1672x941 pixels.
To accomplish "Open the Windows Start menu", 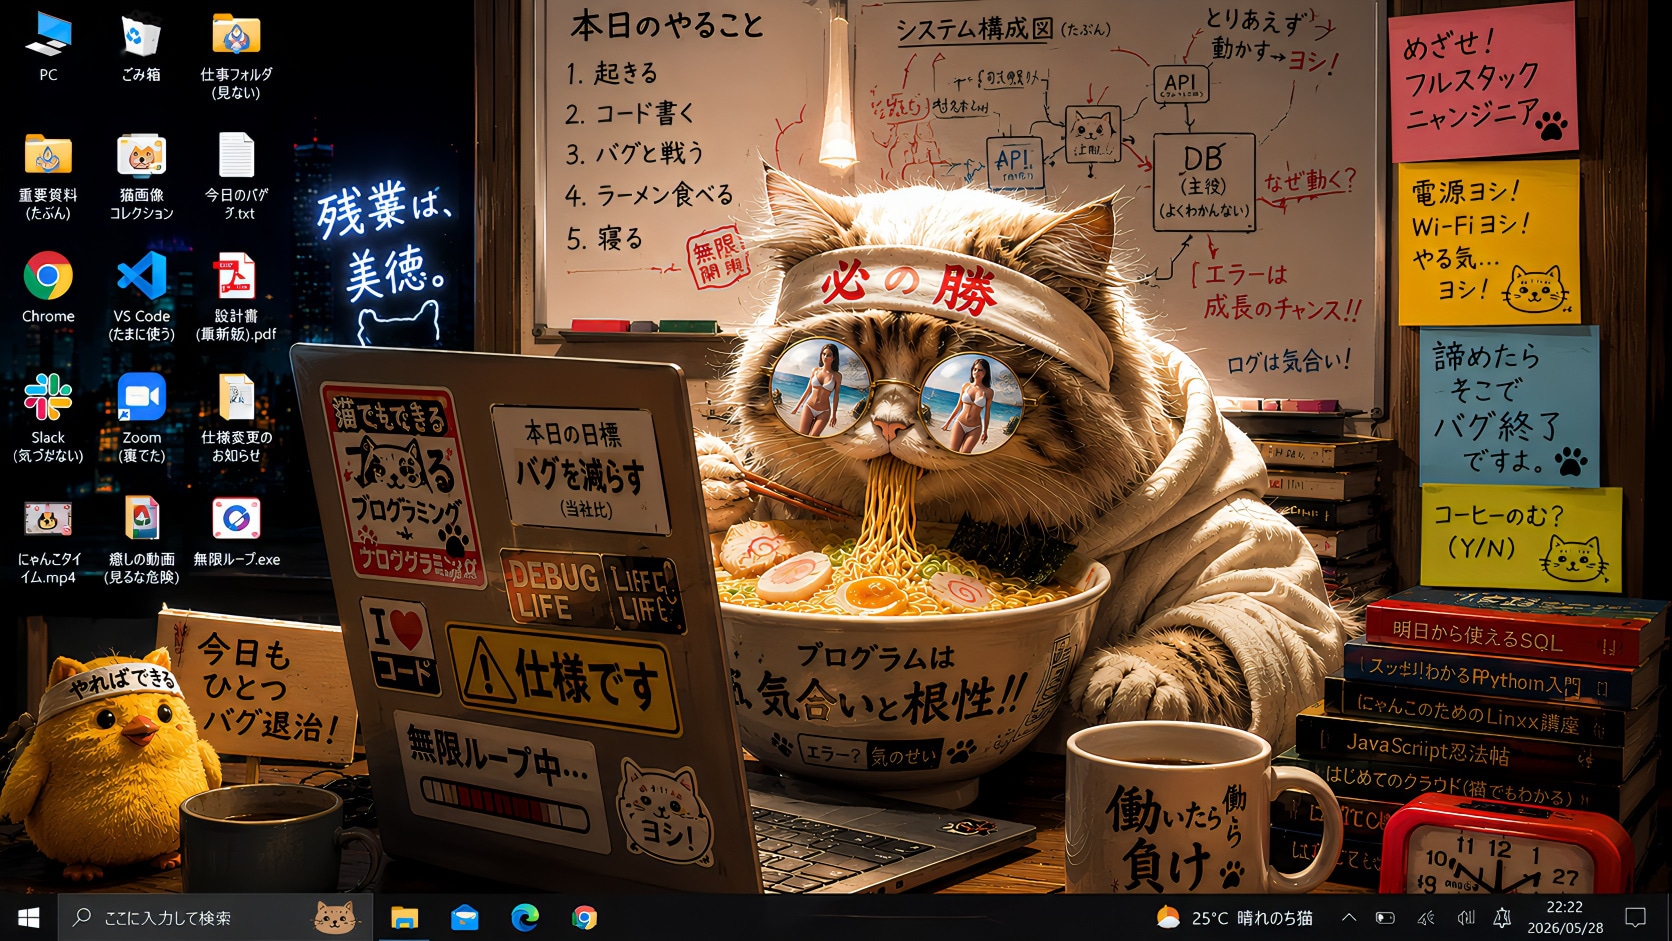I will click(x=28, y=917).
